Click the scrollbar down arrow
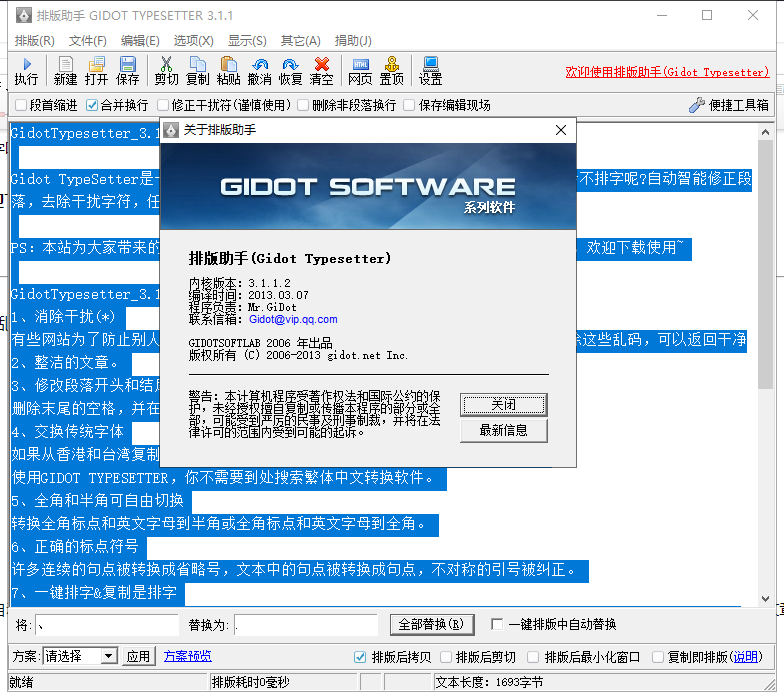Screen dimensions: 784x699 765,598
